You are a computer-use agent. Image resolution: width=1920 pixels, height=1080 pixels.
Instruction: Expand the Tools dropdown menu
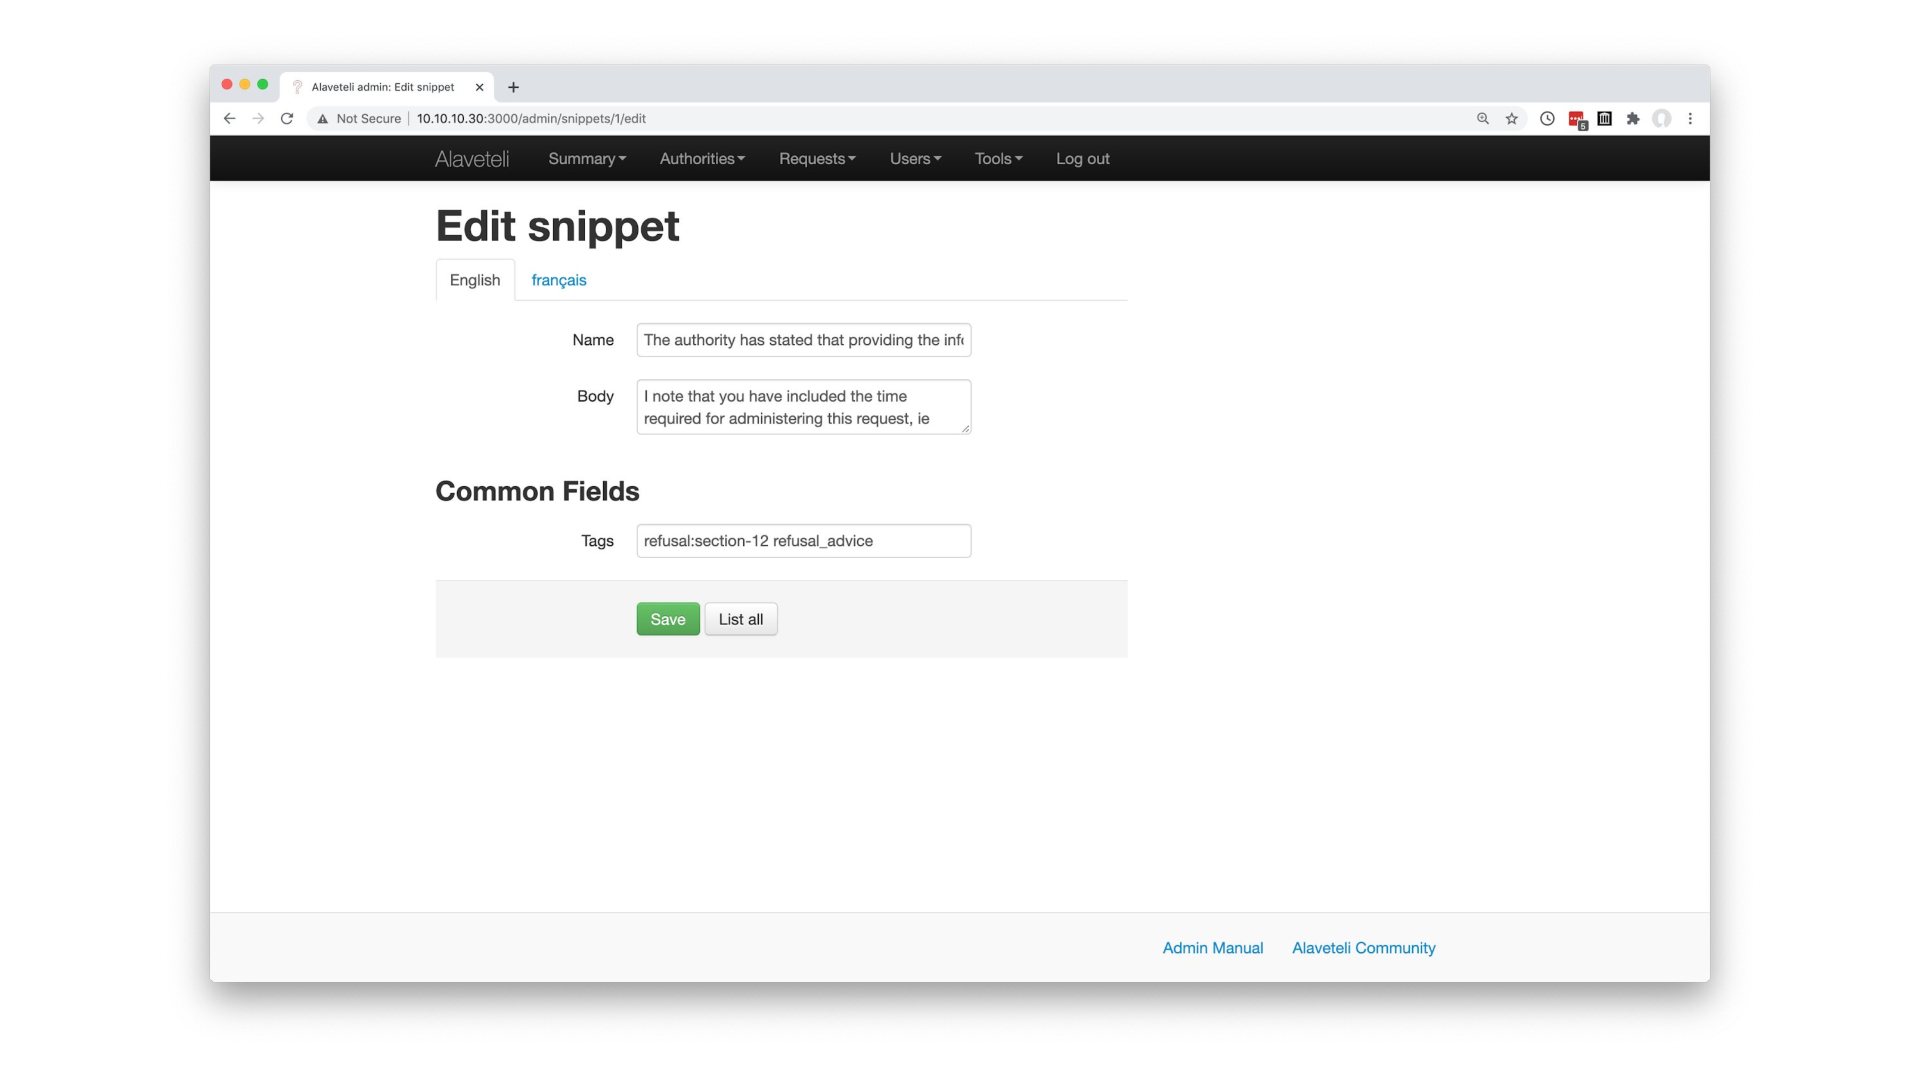click(x=998, y=158)
